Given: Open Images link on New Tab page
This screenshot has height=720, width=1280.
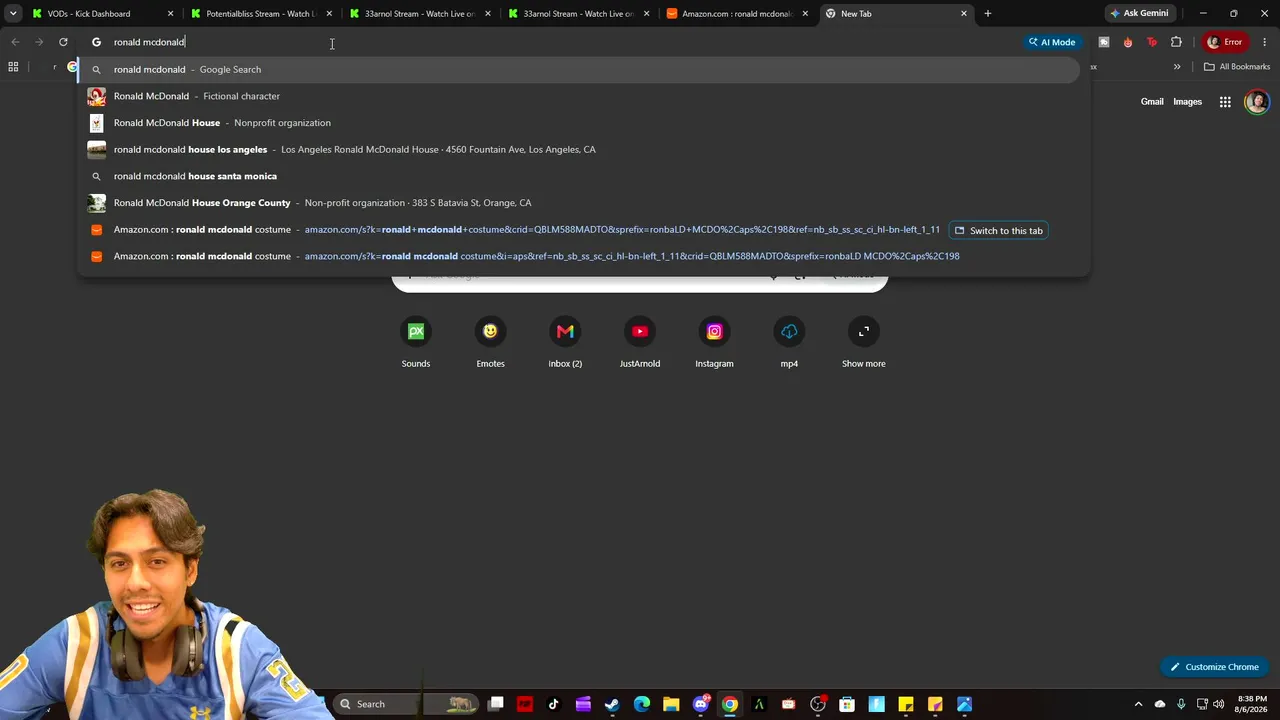Looking at the screenshot, I should (x=1187, y=102).
